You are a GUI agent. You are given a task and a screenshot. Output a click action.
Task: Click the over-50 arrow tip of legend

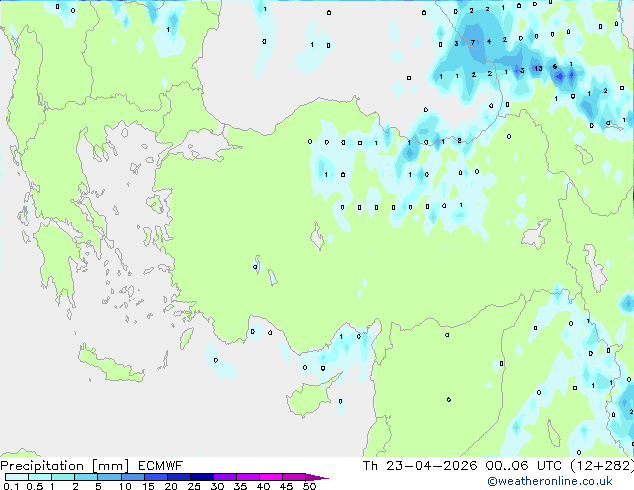(317, 477)
